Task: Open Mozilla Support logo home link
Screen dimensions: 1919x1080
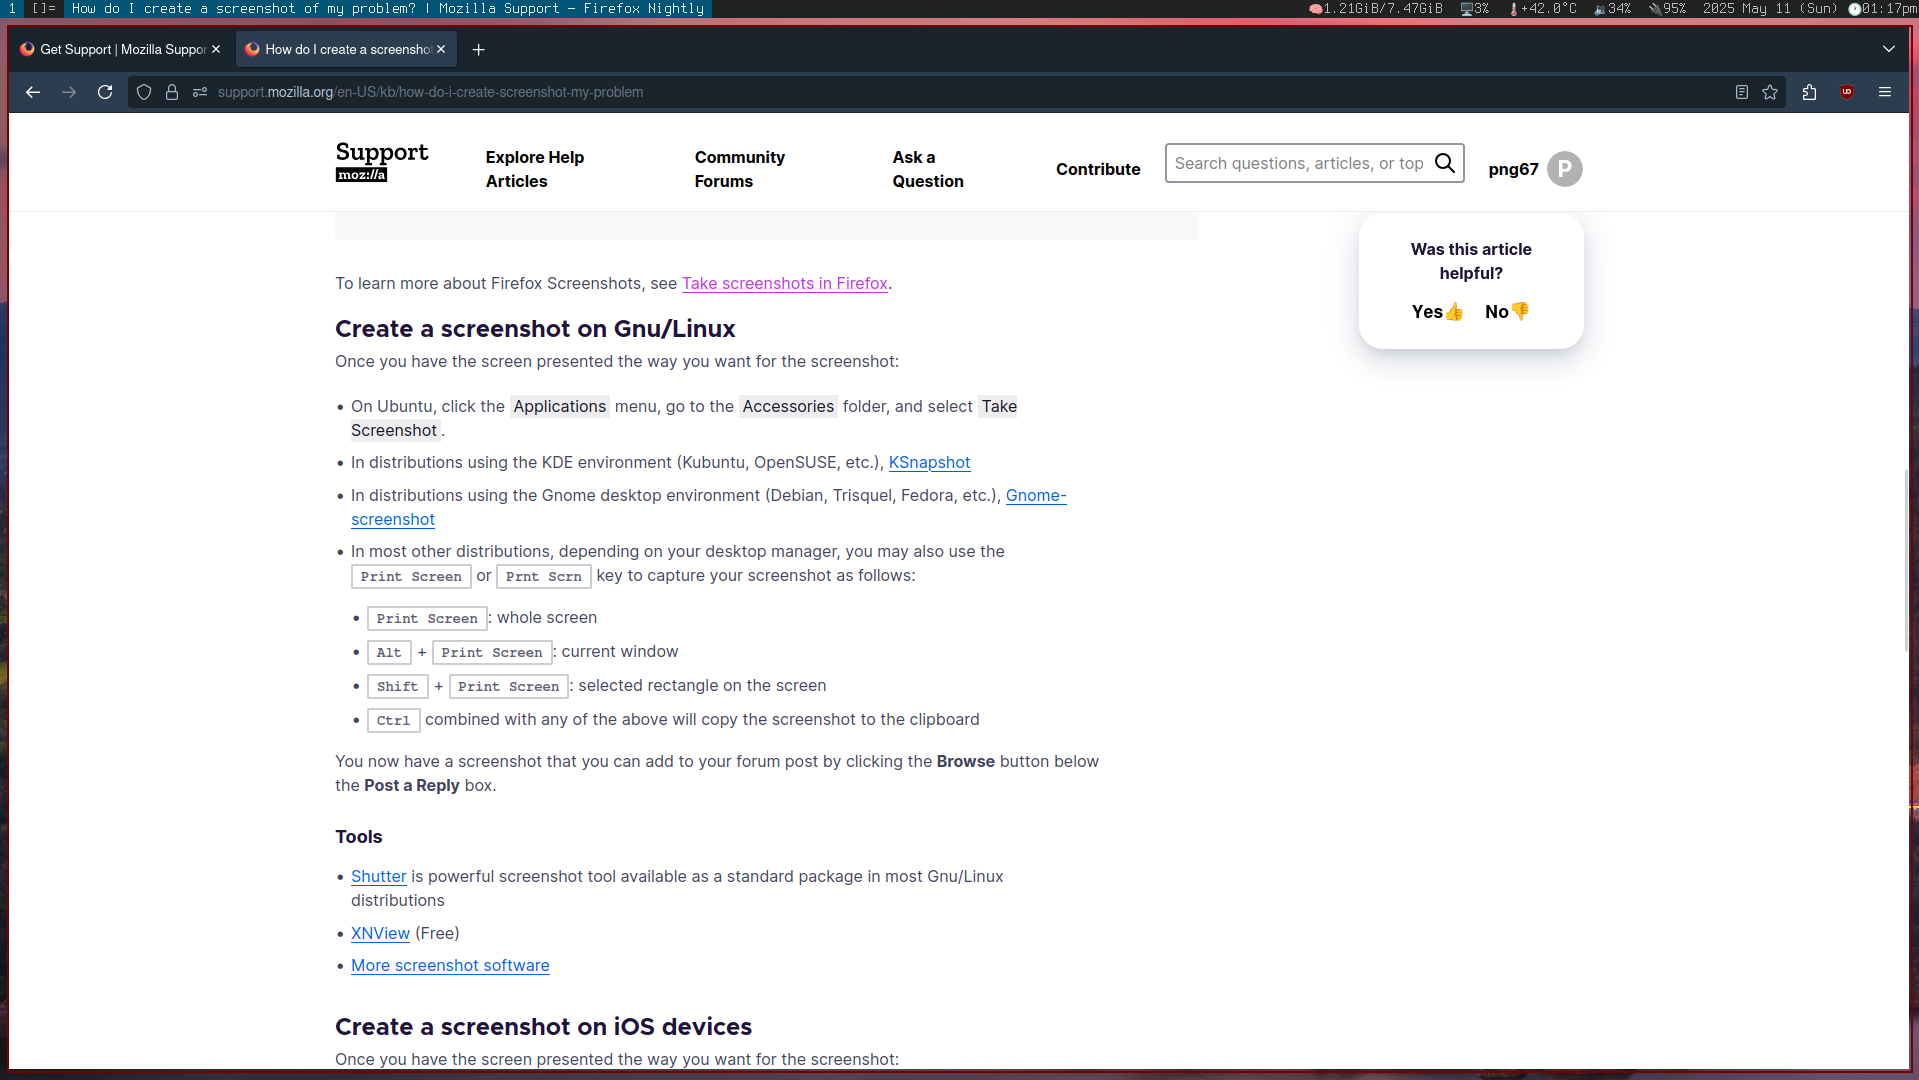Action: [x=382, y=161]
